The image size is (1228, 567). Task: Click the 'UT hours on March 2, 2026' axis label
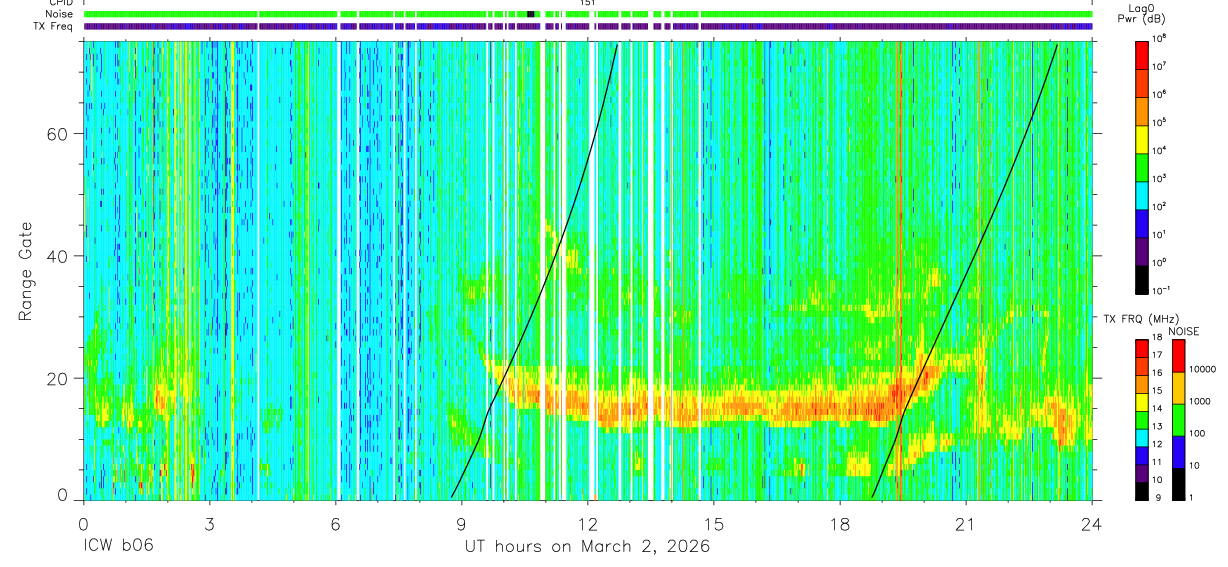pos(587,547)
